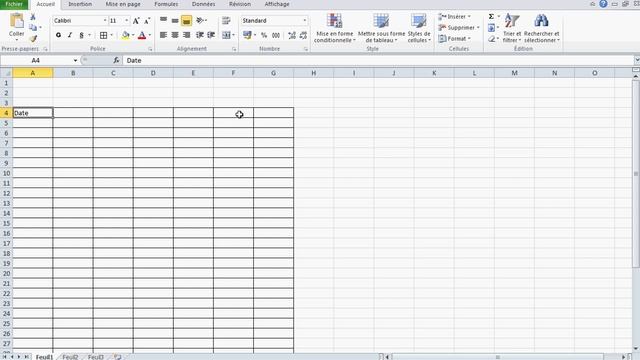Align cell contents to the top
Screen dimensions: 640x360
click(x=163, y=20)
